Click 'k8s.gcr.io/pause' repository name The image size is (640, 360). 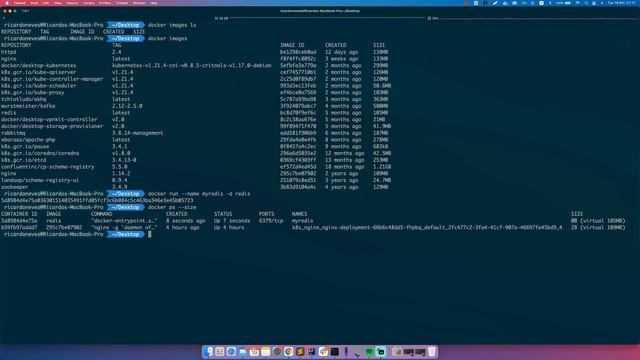tap(25, 146)
